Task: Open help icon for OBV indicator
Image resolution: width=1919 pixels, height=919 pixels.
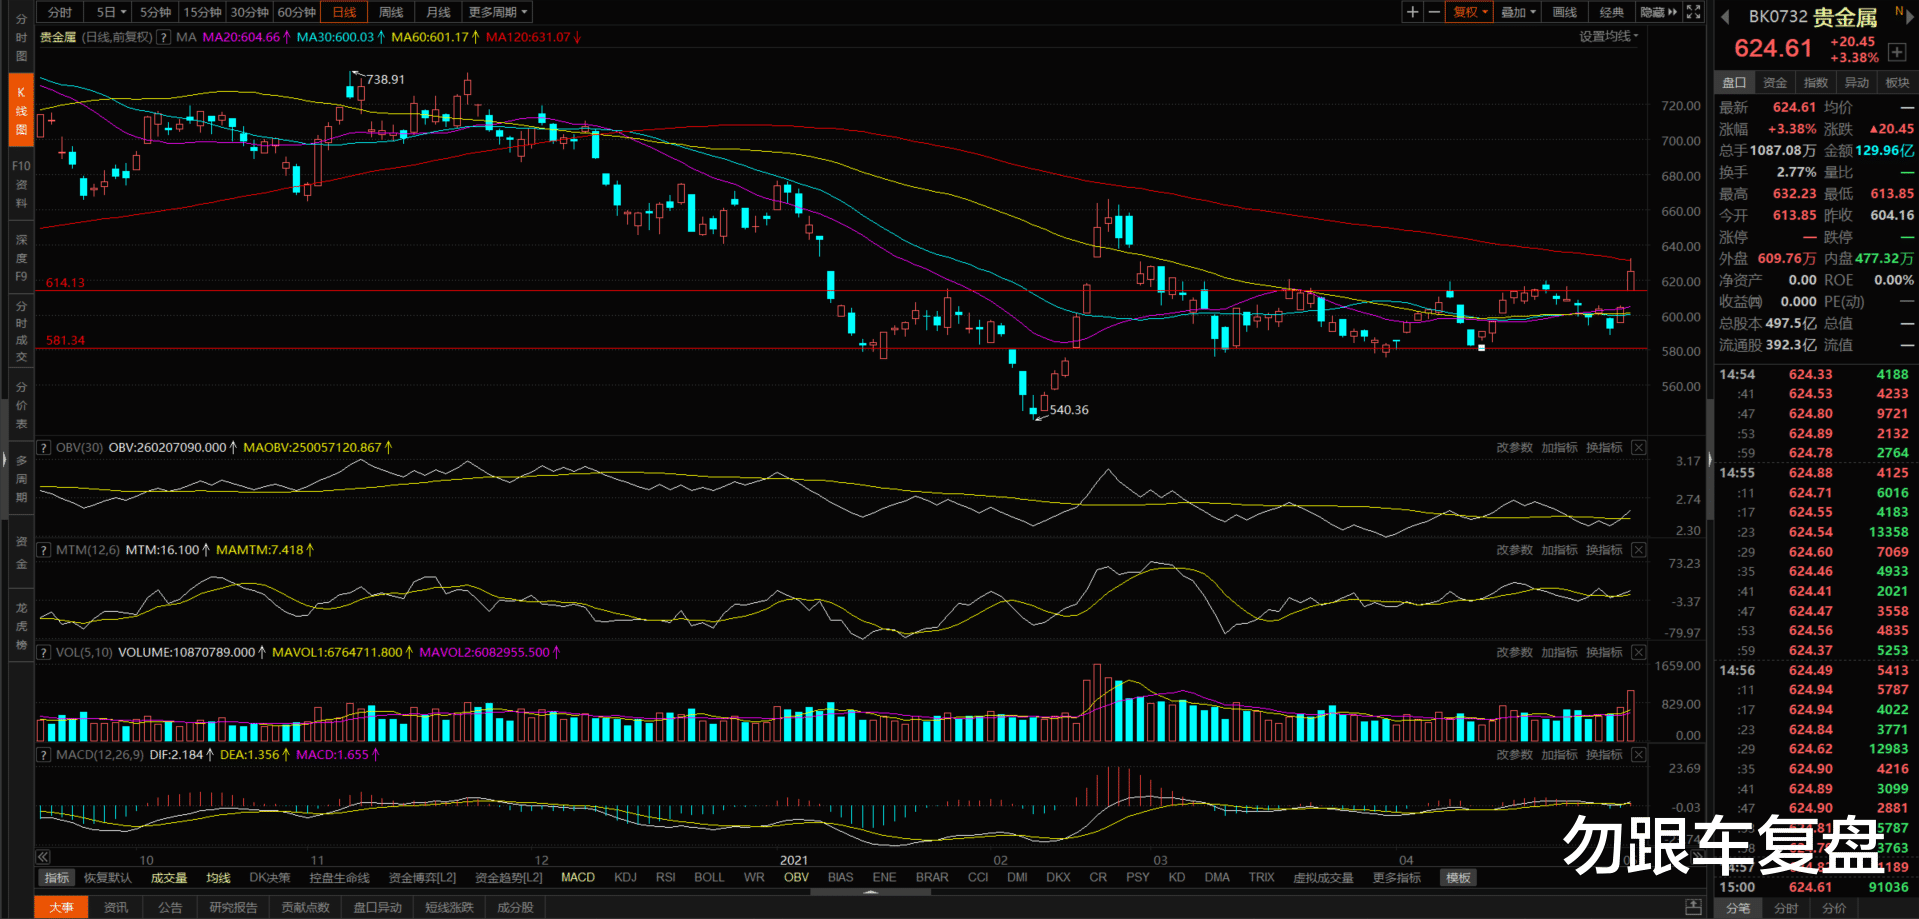Action: click(44, 447)
